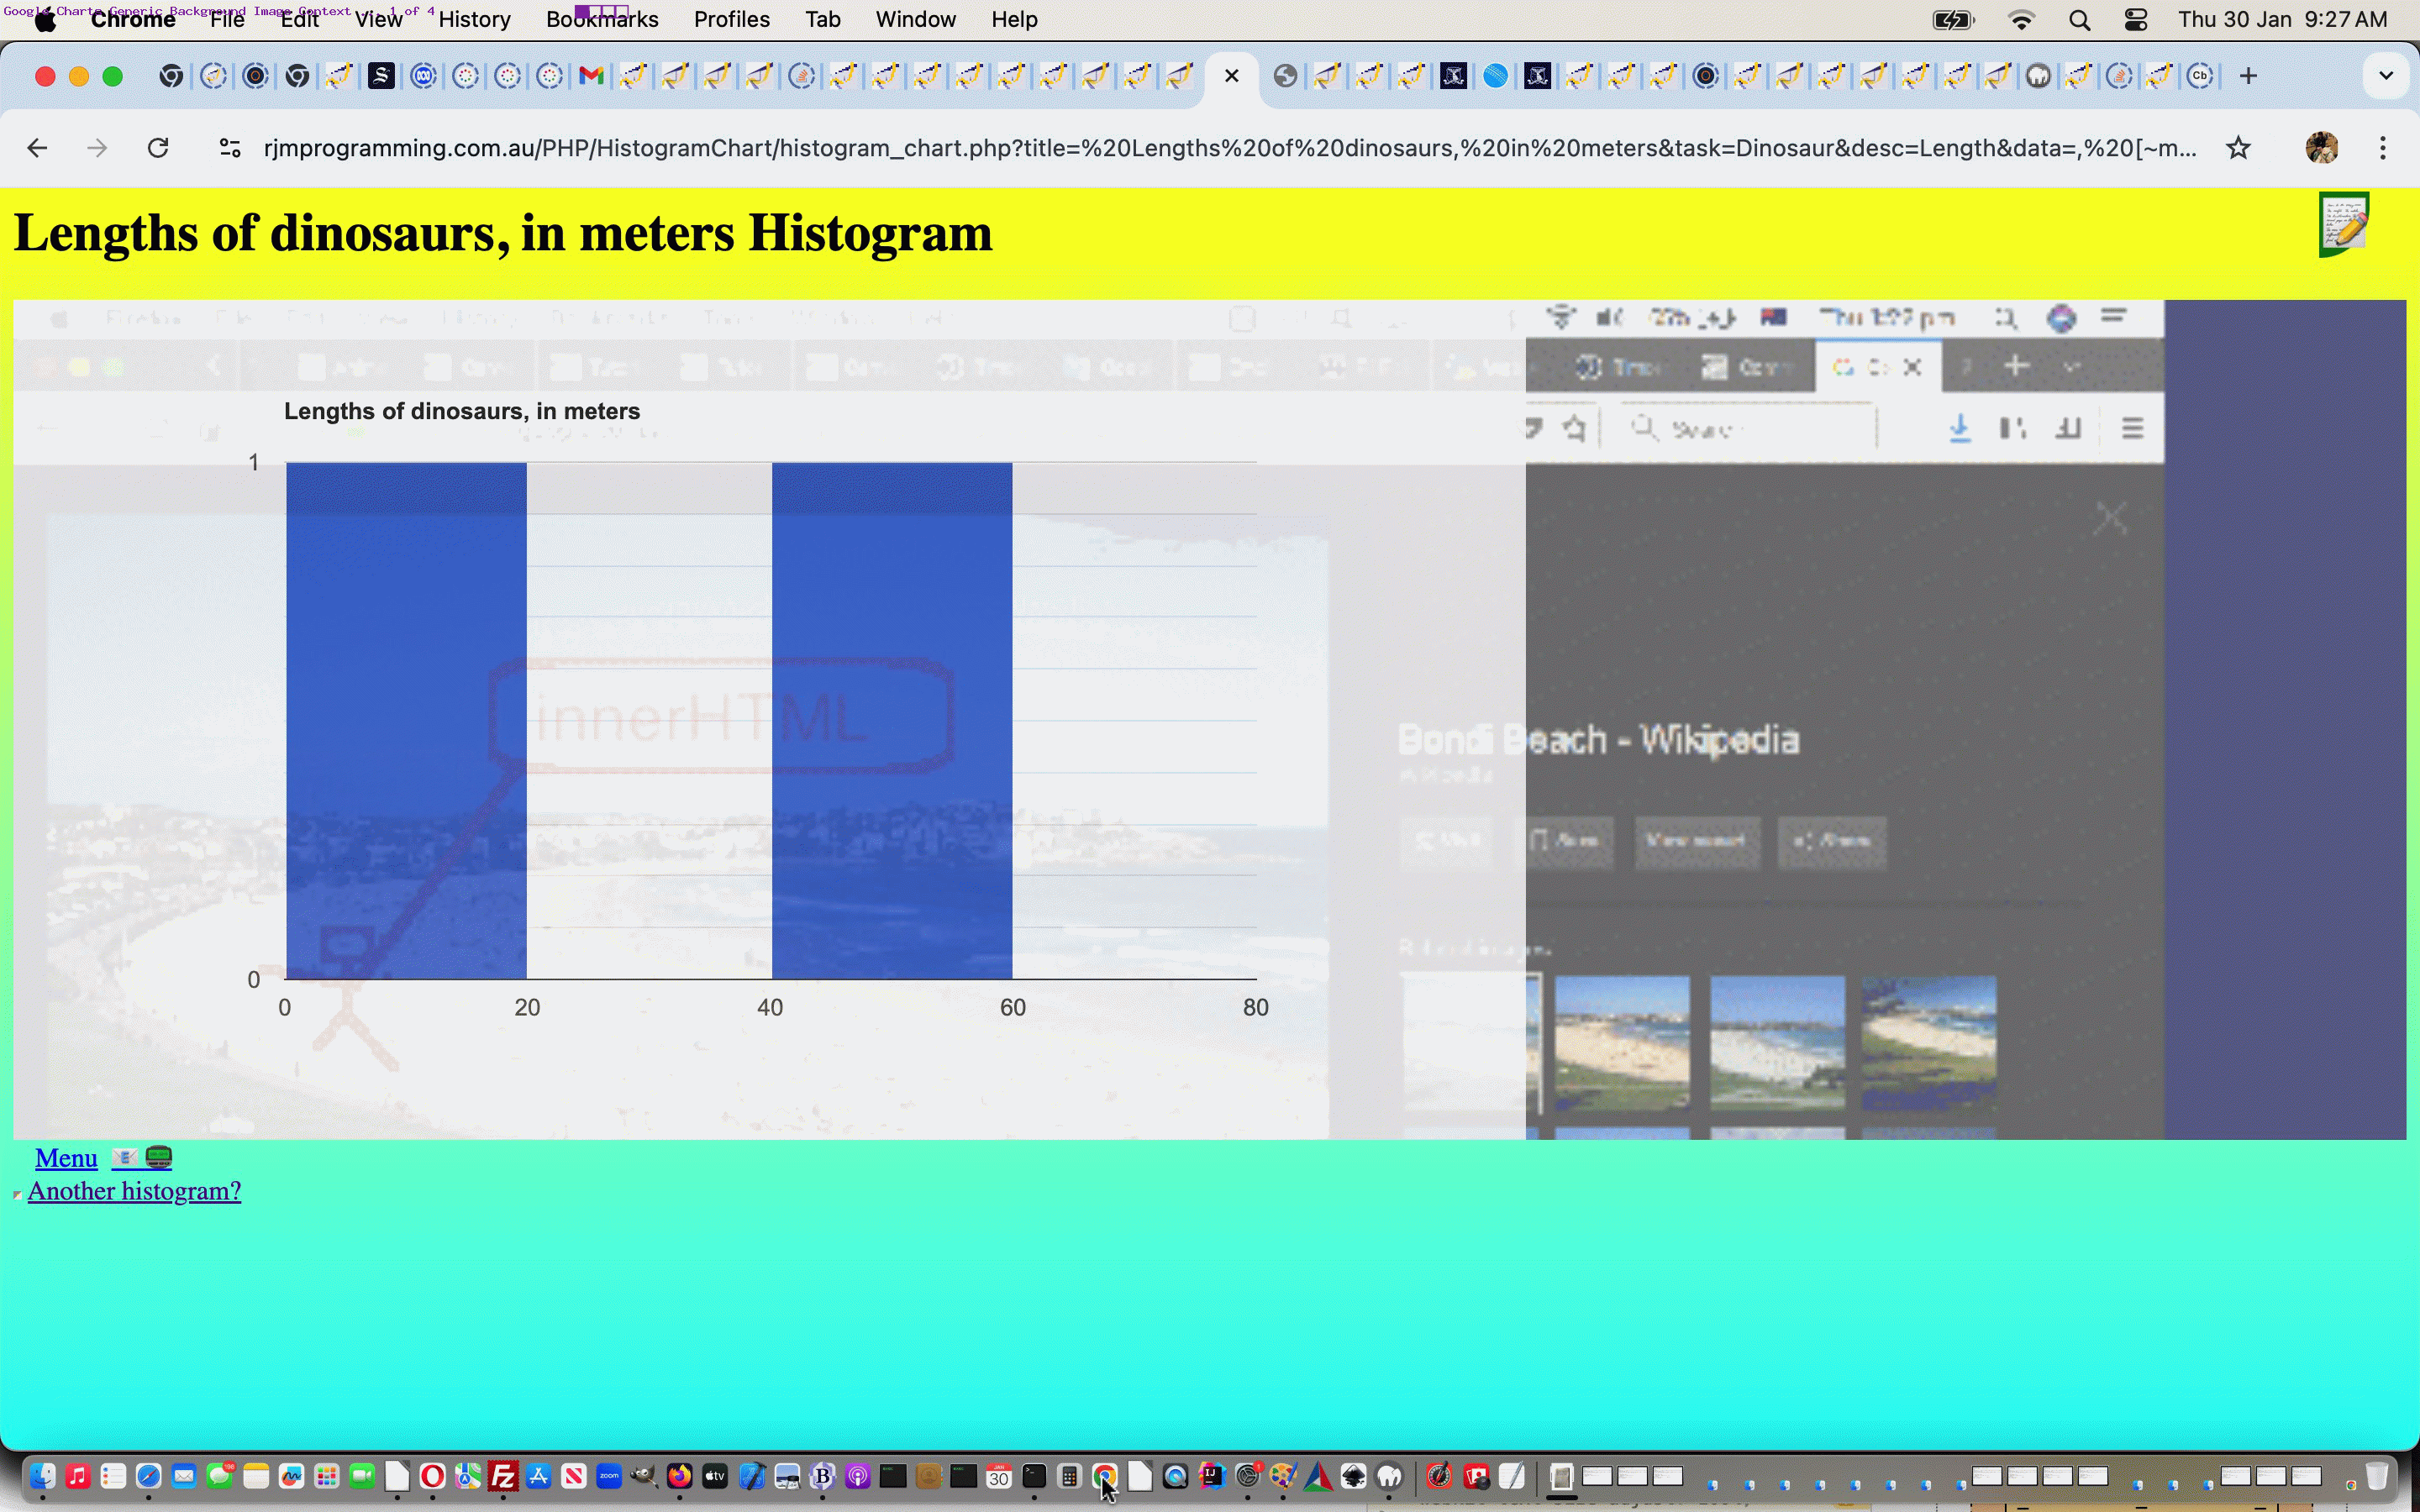This screenshot has height=1512, width=2420.
Task: Switch to the Gmail tab
Action: pos(591,76)
